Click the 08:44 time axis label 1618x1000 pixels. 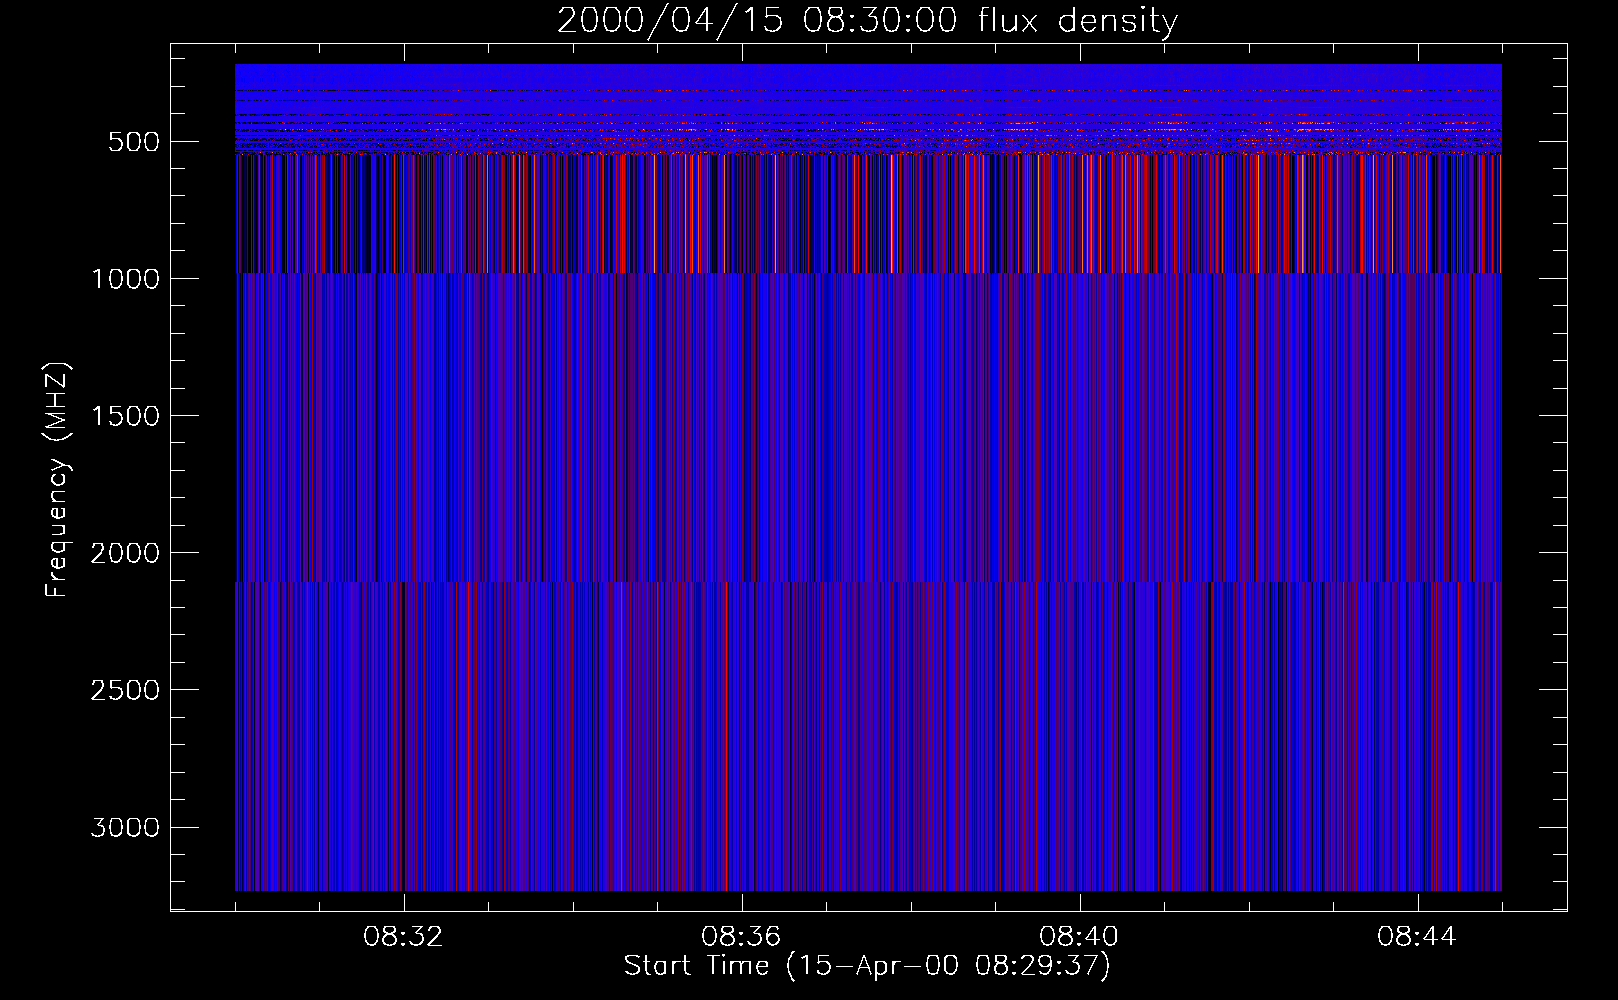[x=1417, y=937]
